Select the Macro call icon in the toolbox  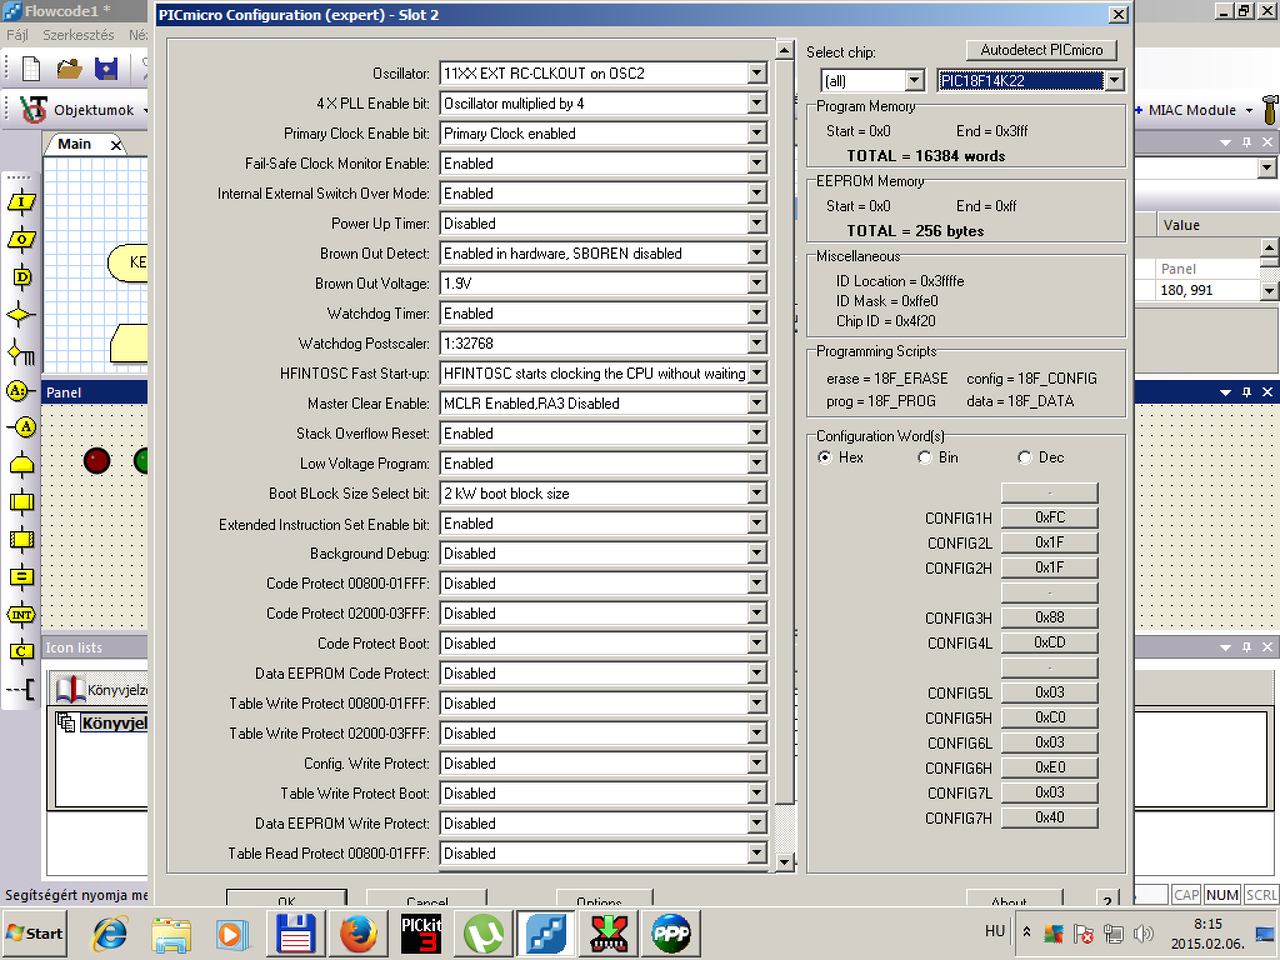[21, 502]
